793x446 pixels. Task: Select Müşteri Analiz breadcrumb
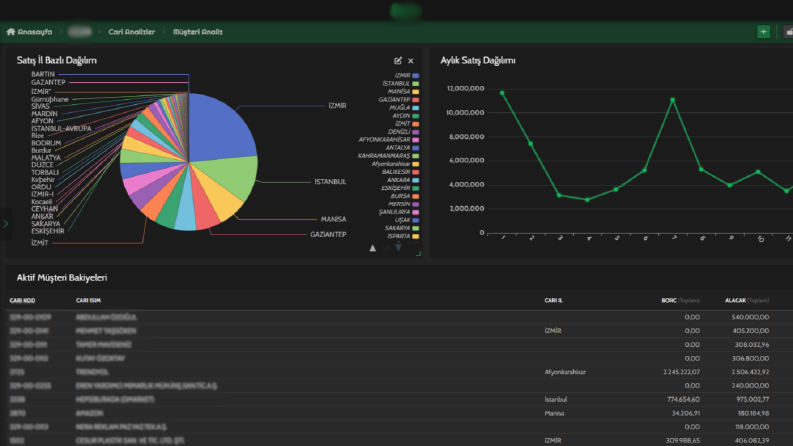198,32
